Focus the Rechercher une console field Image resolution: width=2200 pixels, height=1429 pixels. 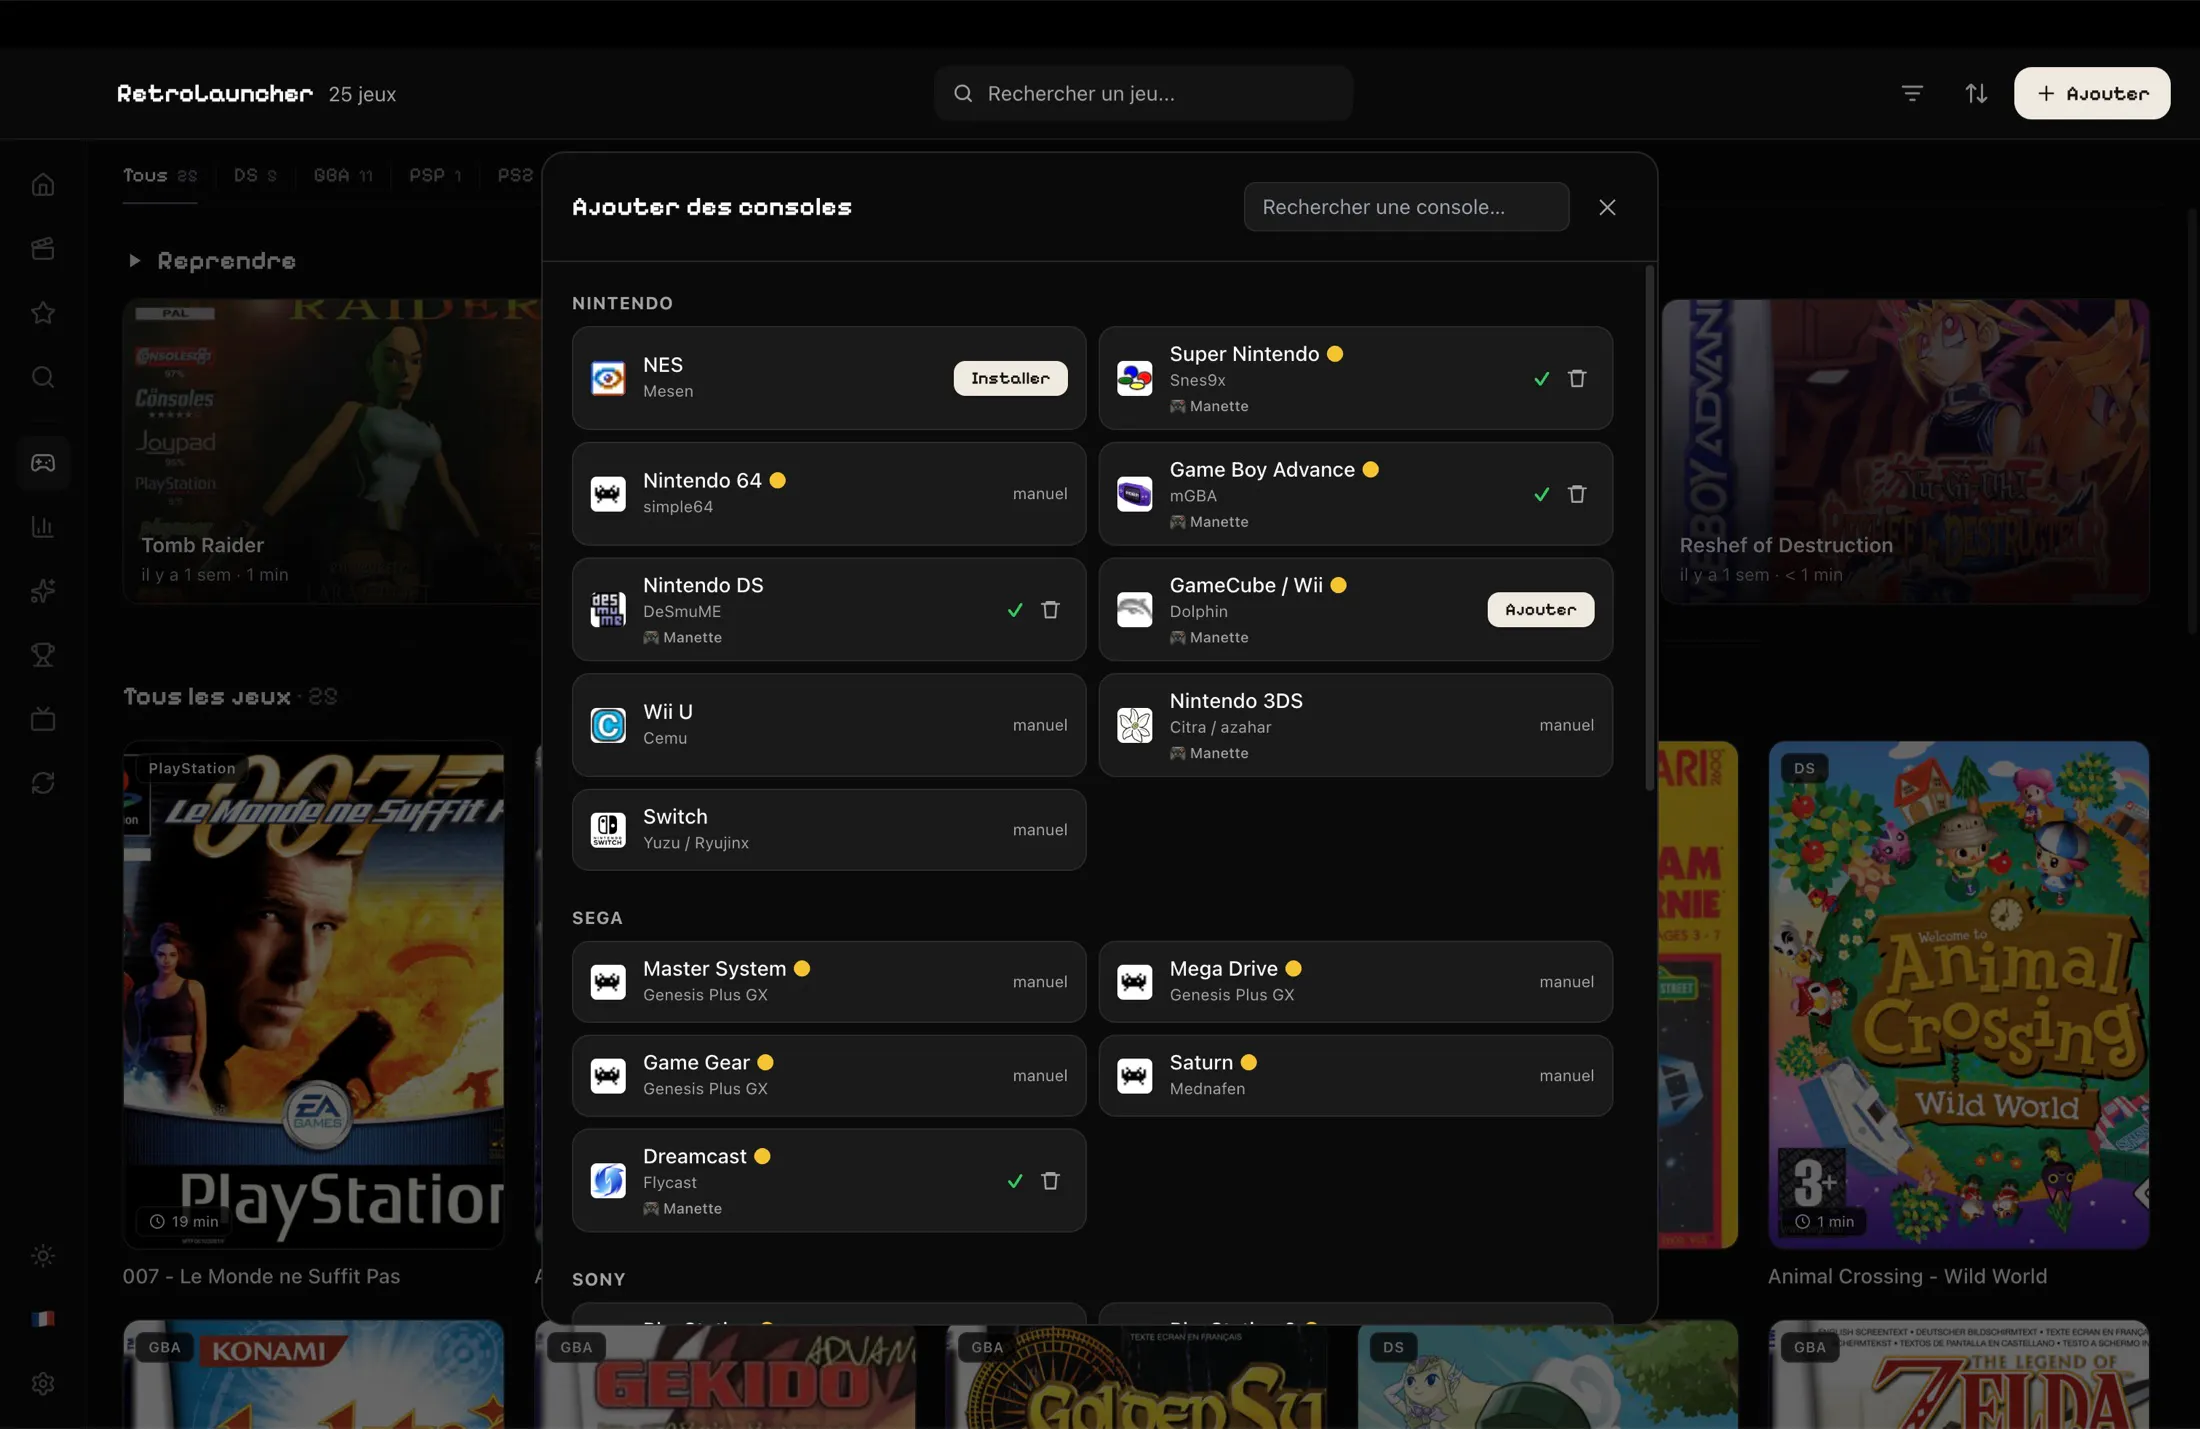1406,207
